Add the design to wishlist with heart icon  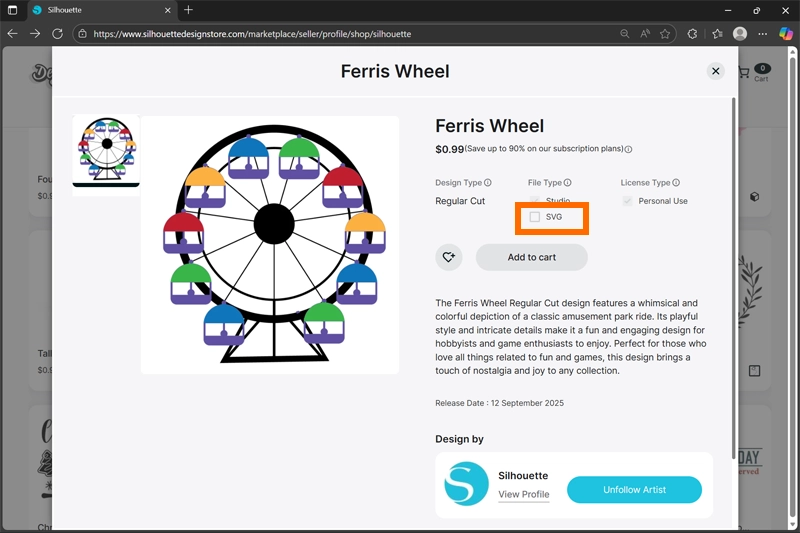[449, 257]
